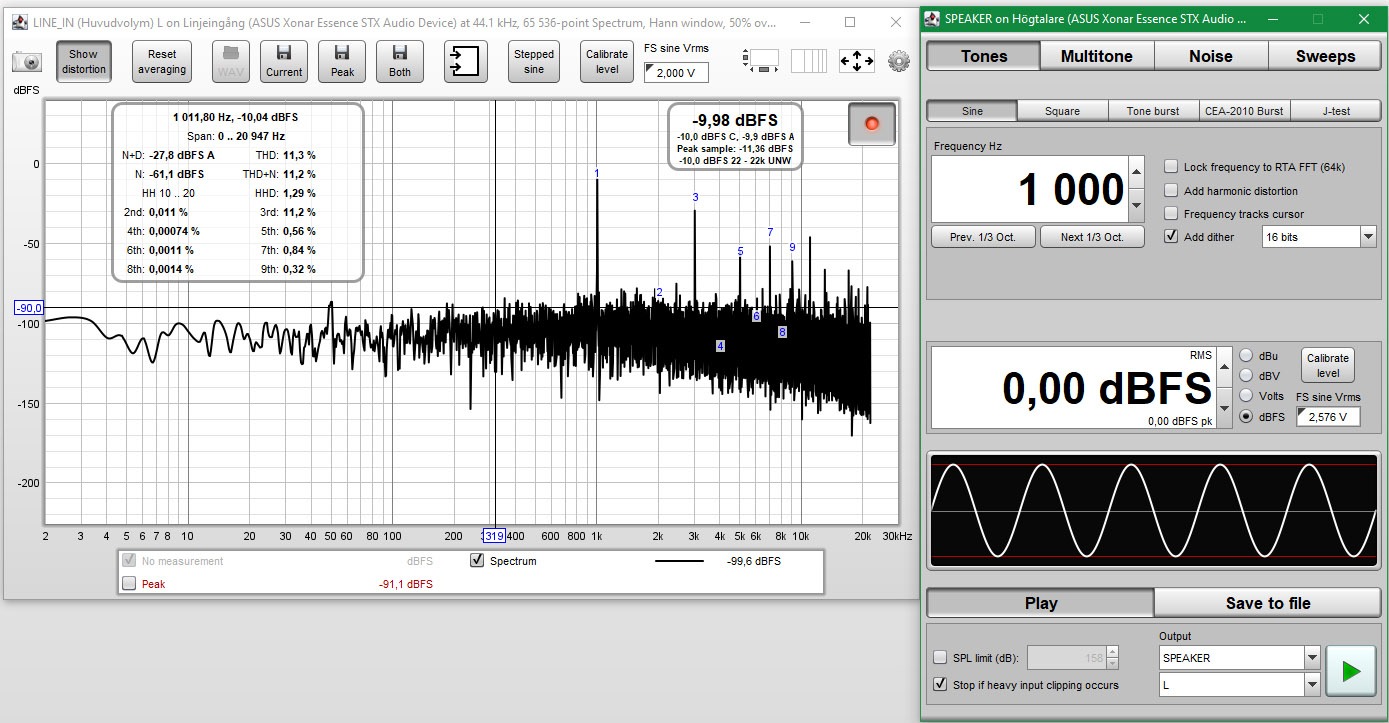
Task: Click the greyed-out WAV folder icon
Action: 230,61
